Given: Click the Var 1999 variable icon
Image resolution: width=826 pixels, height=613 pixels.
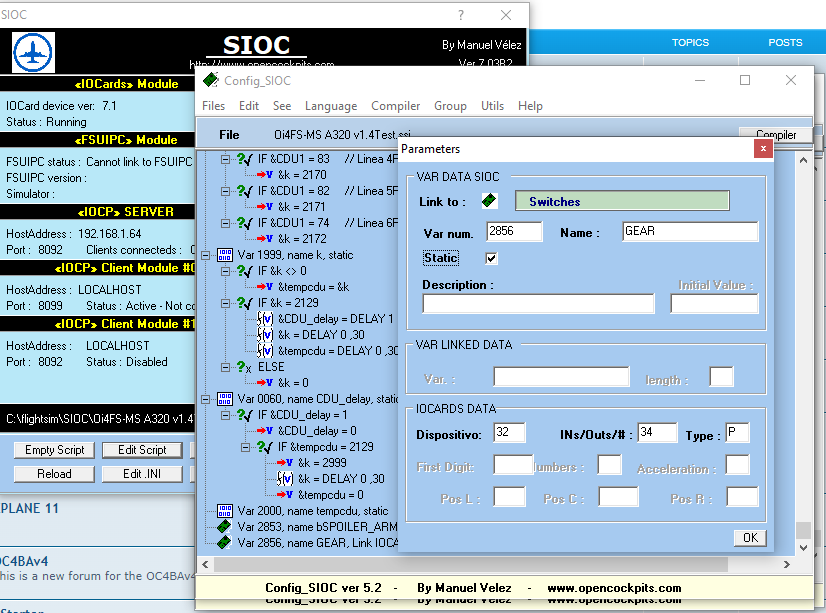Looking at the screenshot, I should click(x=224, y=256).
